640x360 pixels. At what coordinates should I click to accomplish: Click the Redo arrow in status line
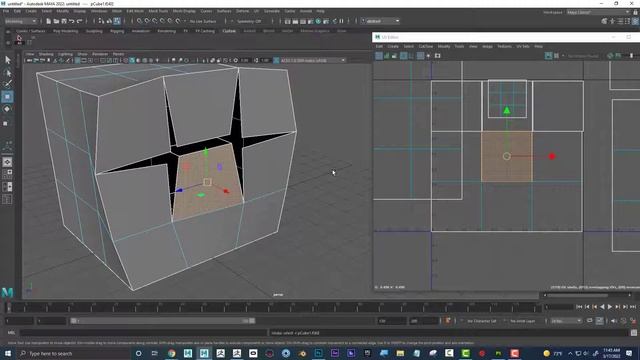point(80,21)
